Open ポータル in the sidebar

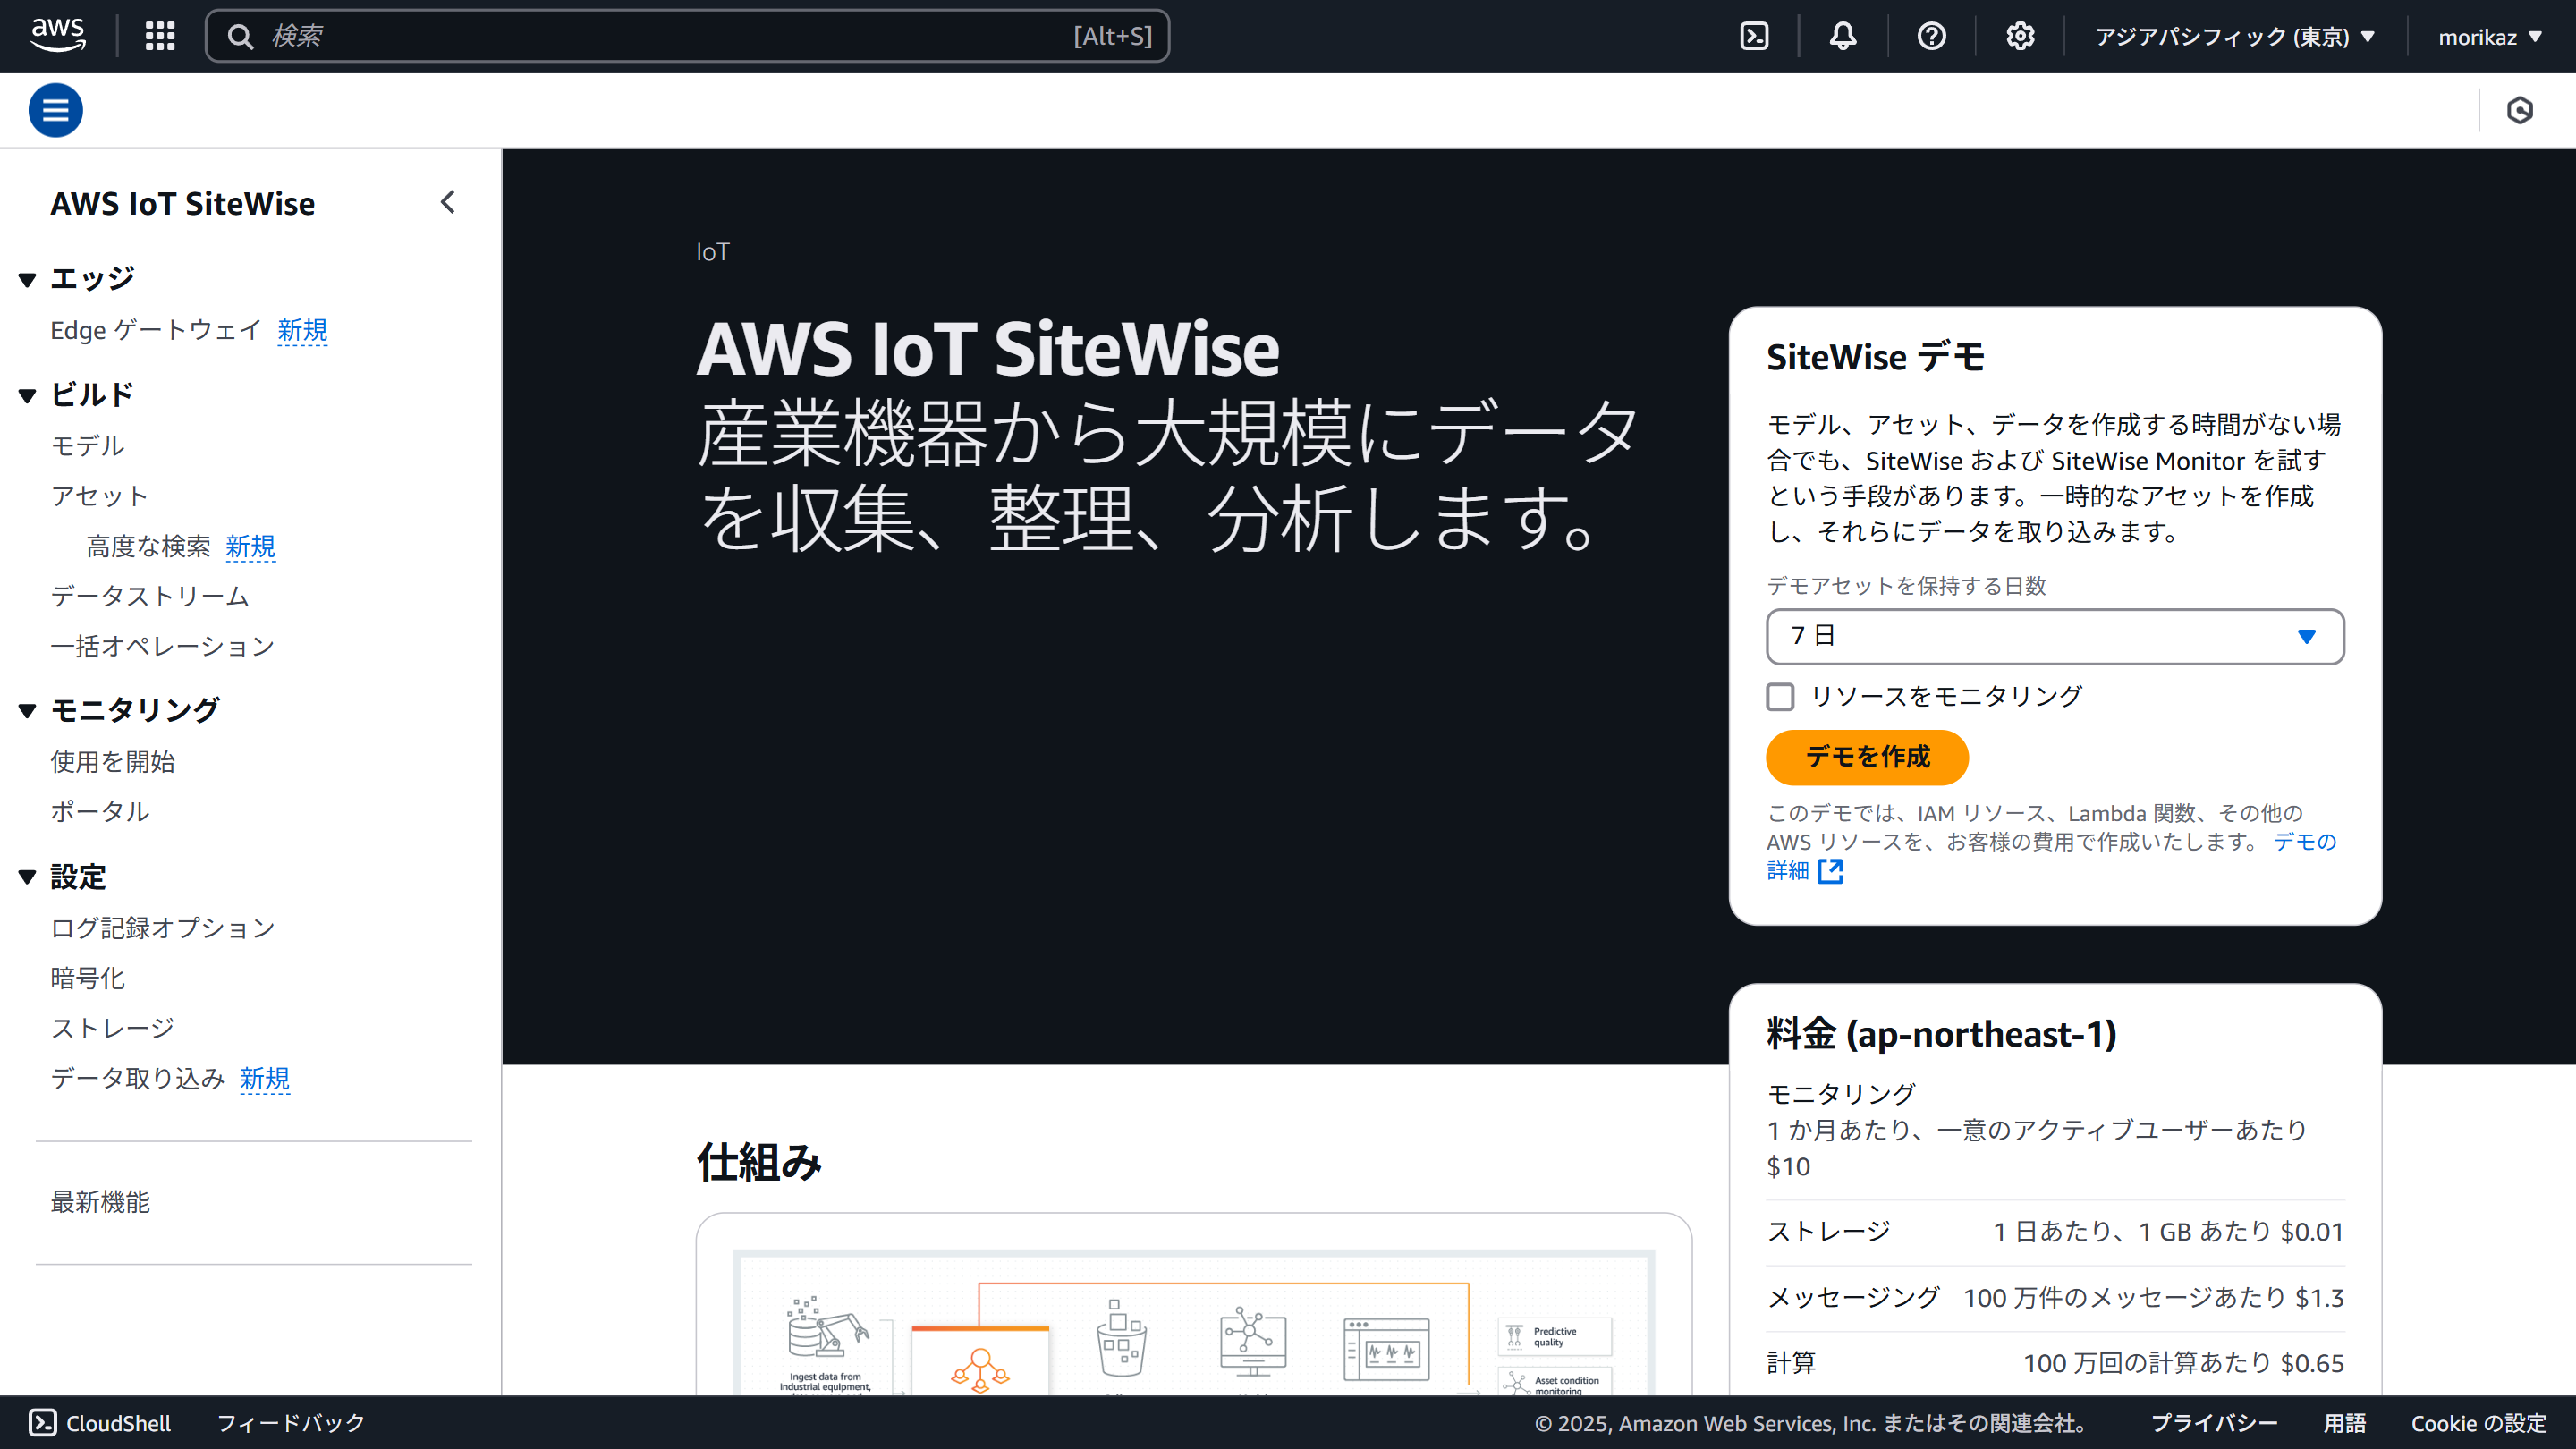coord(100,812)
